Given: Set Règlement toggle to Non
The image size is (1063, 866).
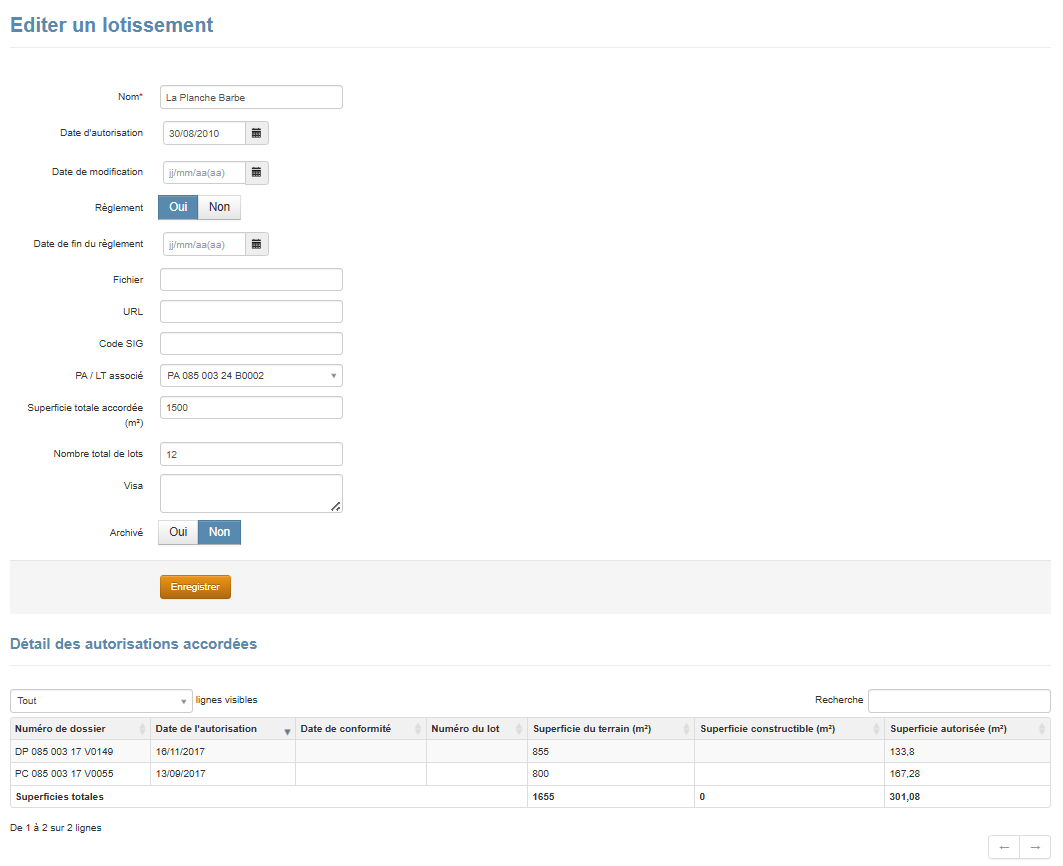Looking at the screenshot, I should (x=219, y=207).
